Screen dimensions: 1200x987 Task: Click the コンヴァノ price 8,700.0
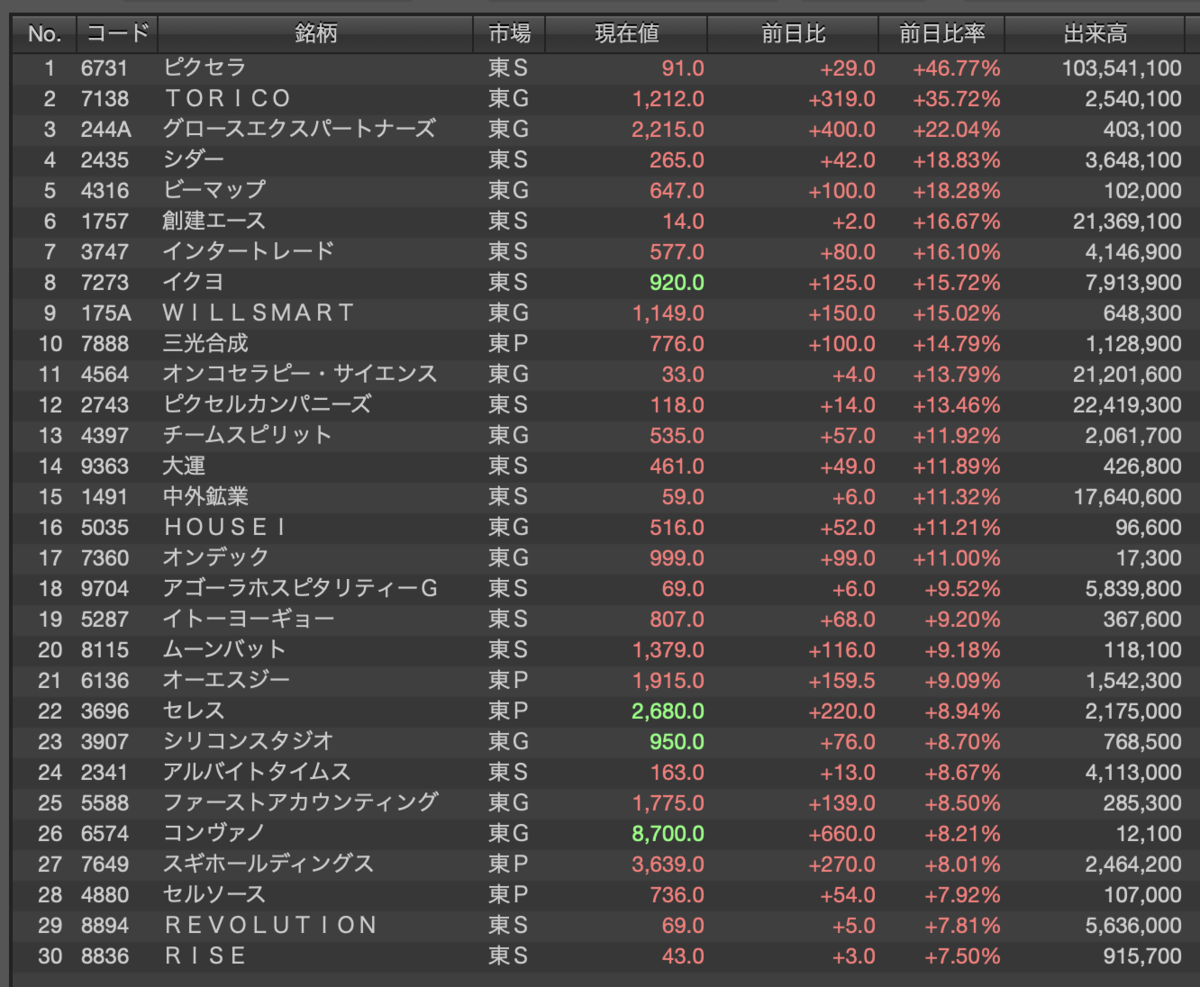pyautogui.click(x=668, y=833)
